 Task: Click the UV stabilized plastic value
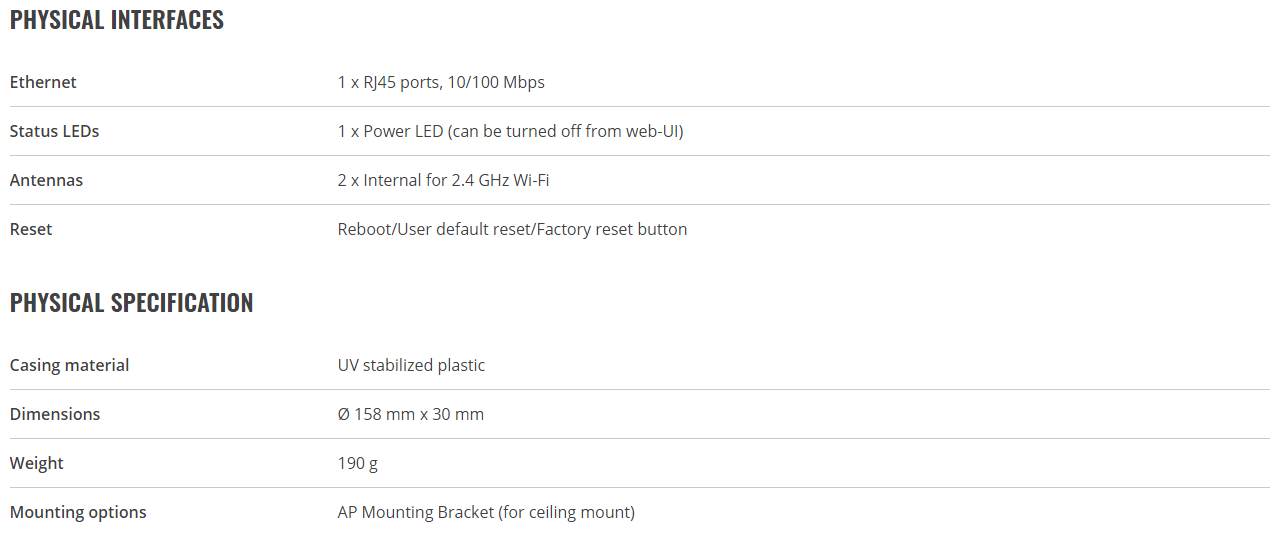411,365
